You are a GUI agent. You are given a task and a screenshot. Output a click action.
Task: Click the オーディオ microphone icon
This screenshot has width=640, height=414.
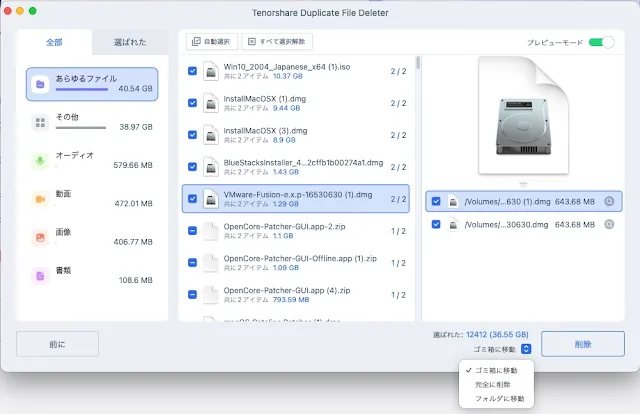[40, 161]
